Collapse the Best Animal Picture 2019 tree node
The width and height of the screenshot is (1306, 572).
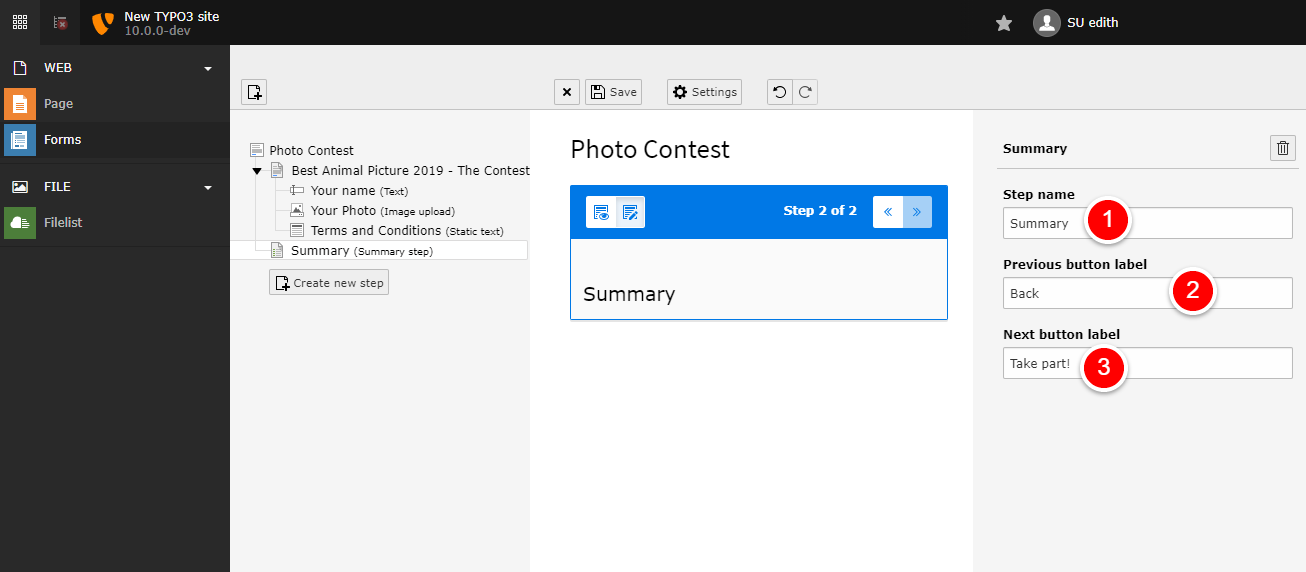(x=257, y=171)
